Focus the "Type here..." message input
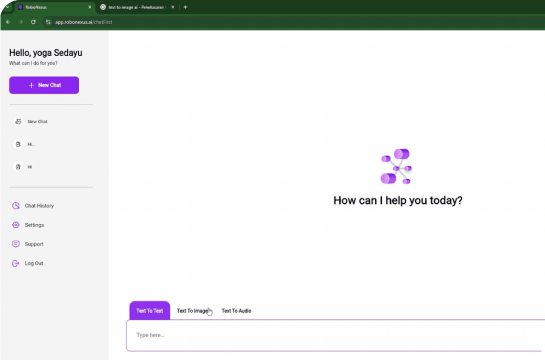 tap(335, 335)
